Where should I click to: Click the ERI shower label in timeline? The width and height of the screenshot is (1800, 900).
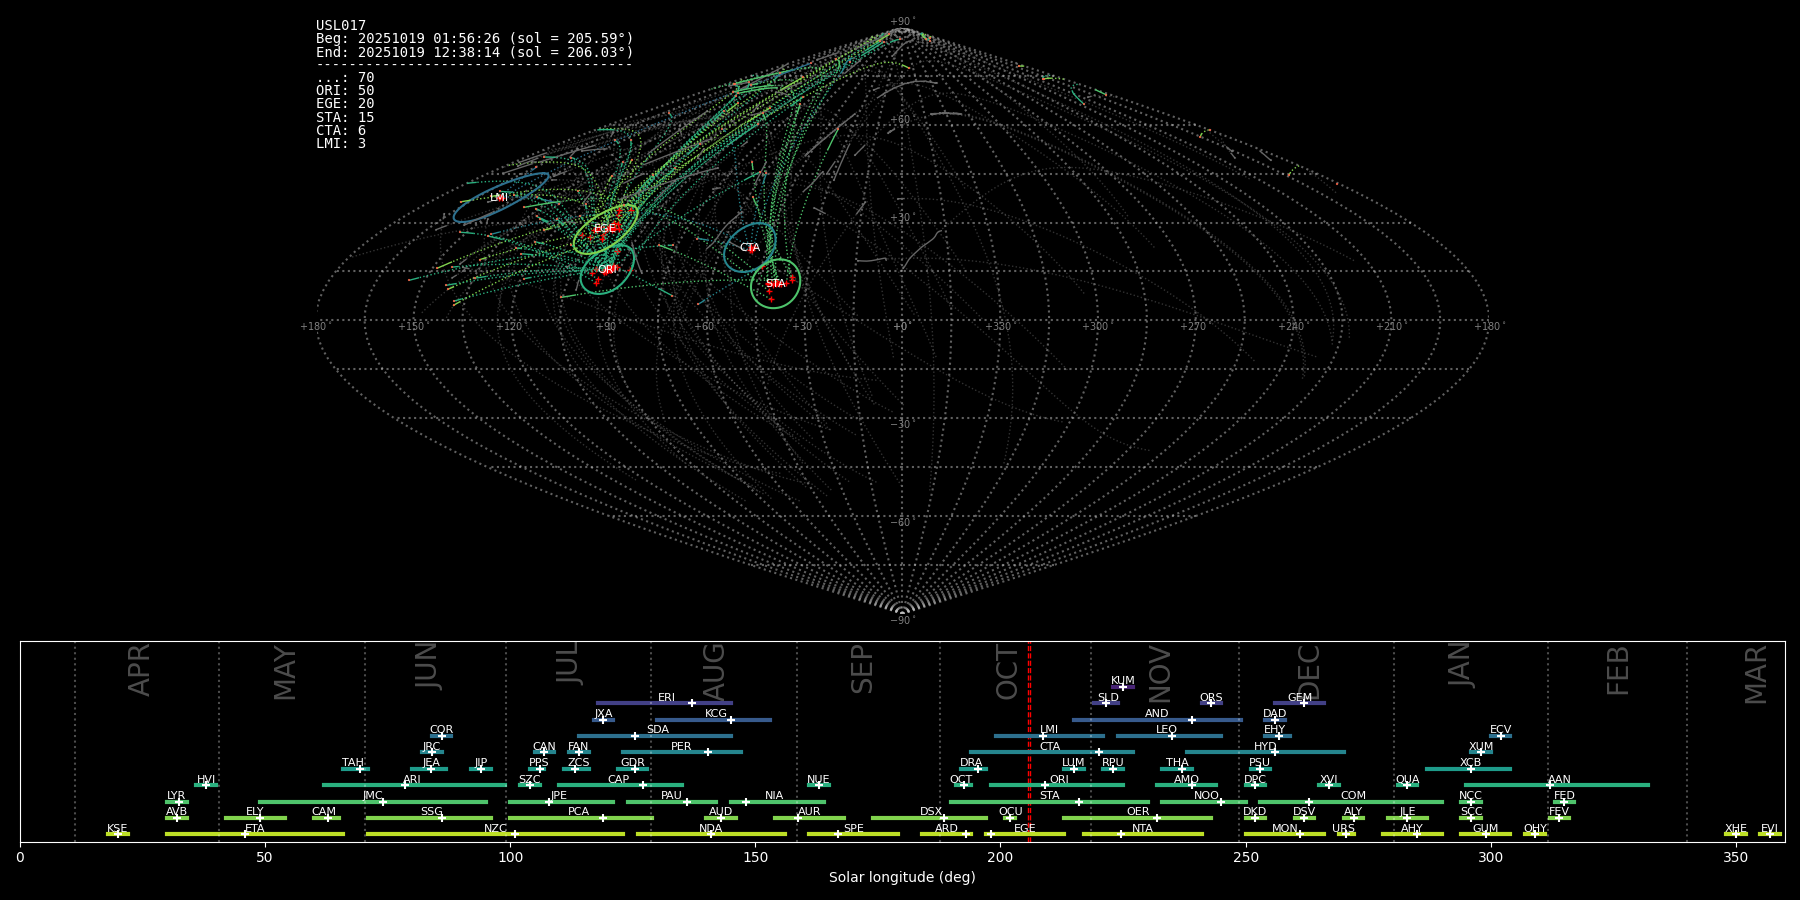[x=666, y=698]
